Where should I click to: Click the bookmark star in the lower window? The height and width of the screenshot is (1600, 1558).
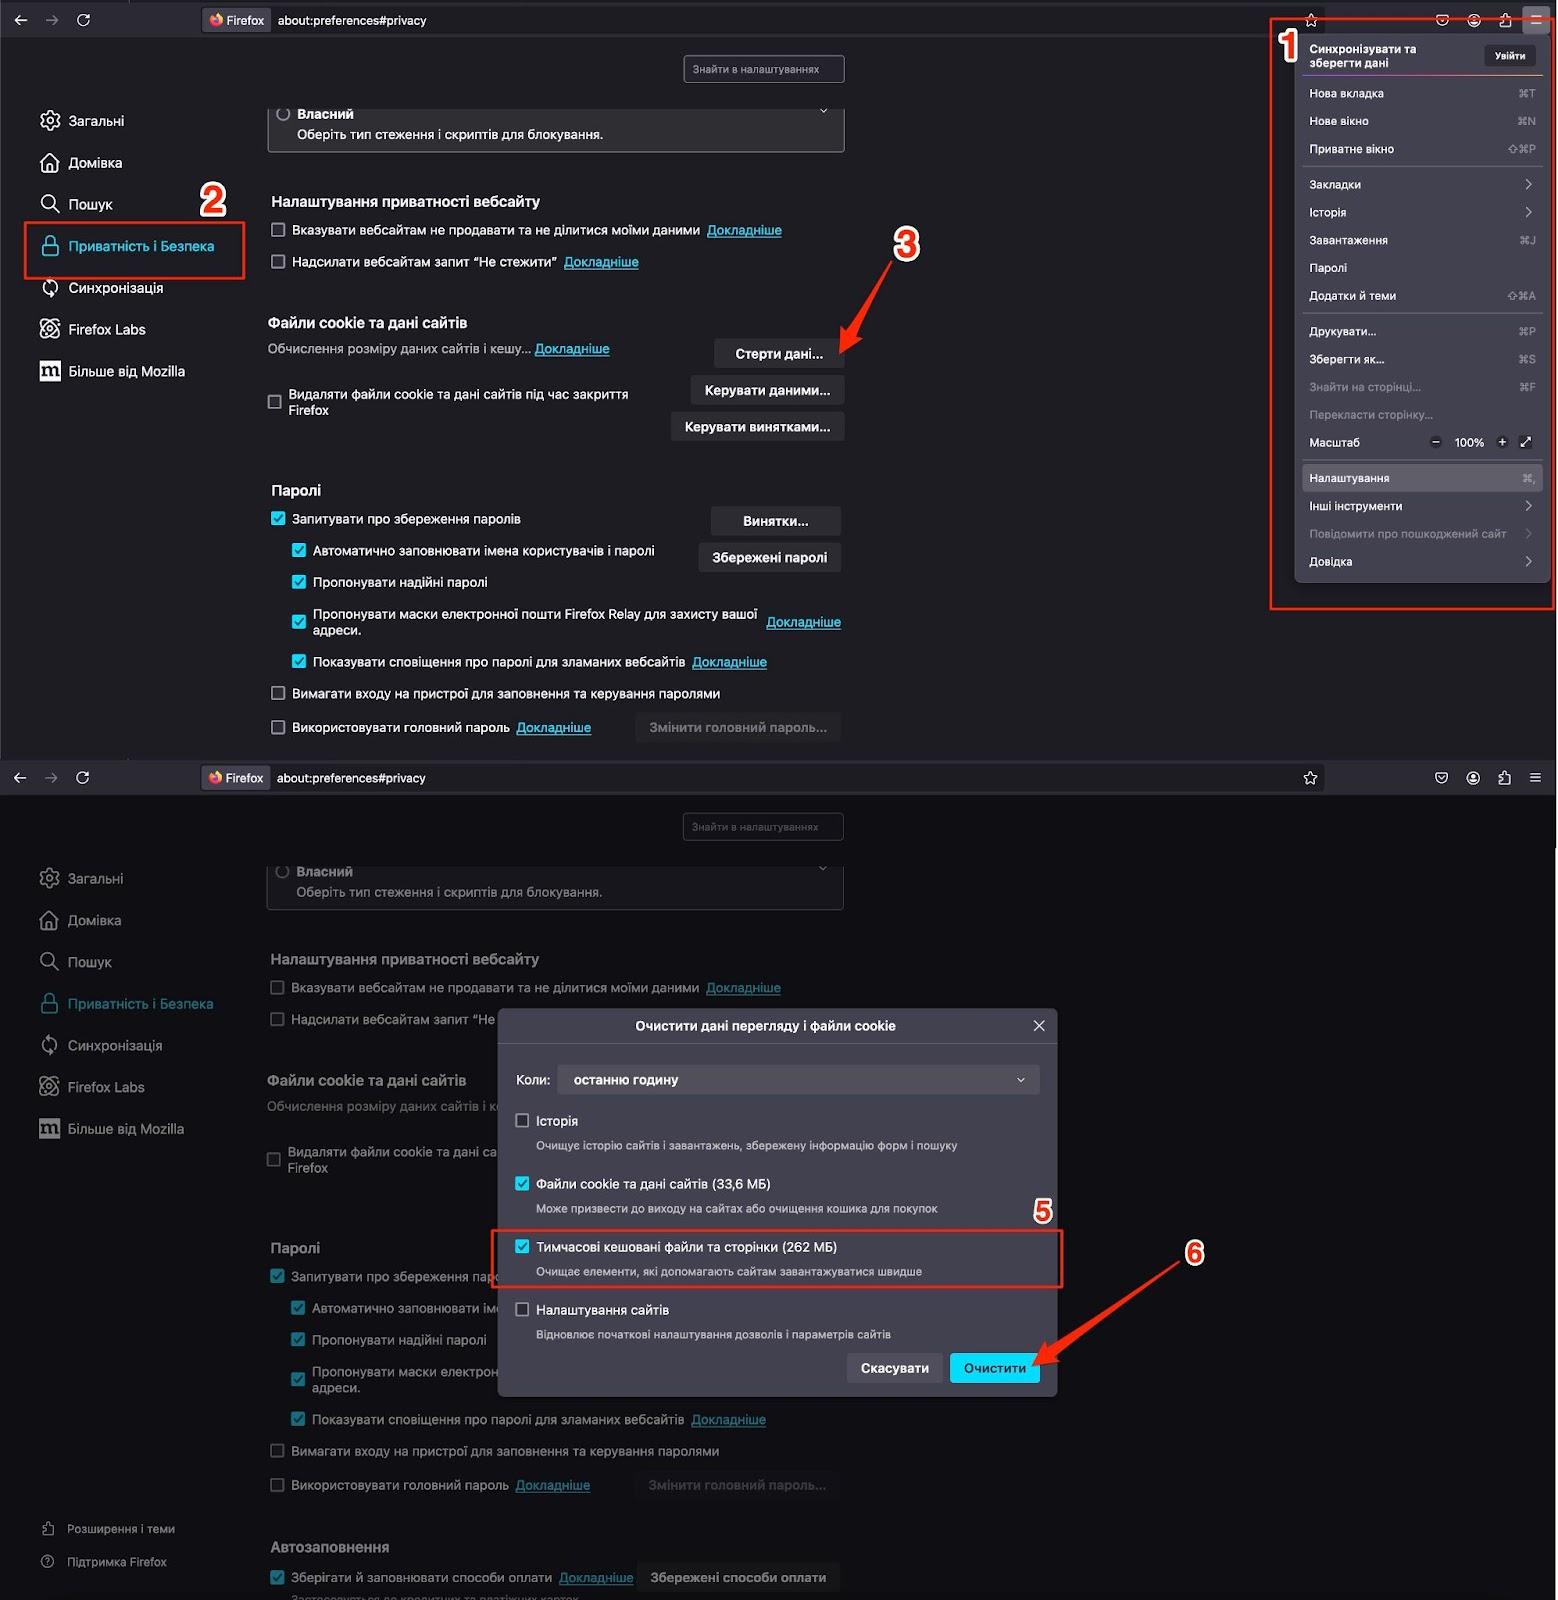tap(1310, 778)
